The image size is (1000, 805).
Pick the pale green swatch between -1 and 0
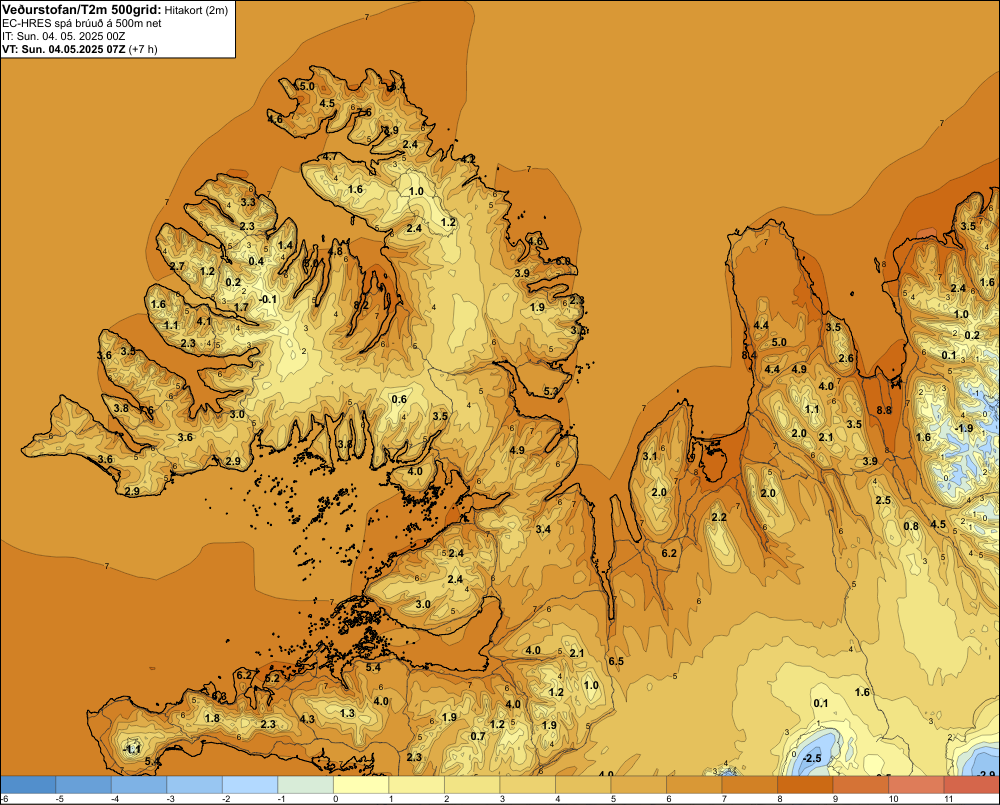(305, 785)
